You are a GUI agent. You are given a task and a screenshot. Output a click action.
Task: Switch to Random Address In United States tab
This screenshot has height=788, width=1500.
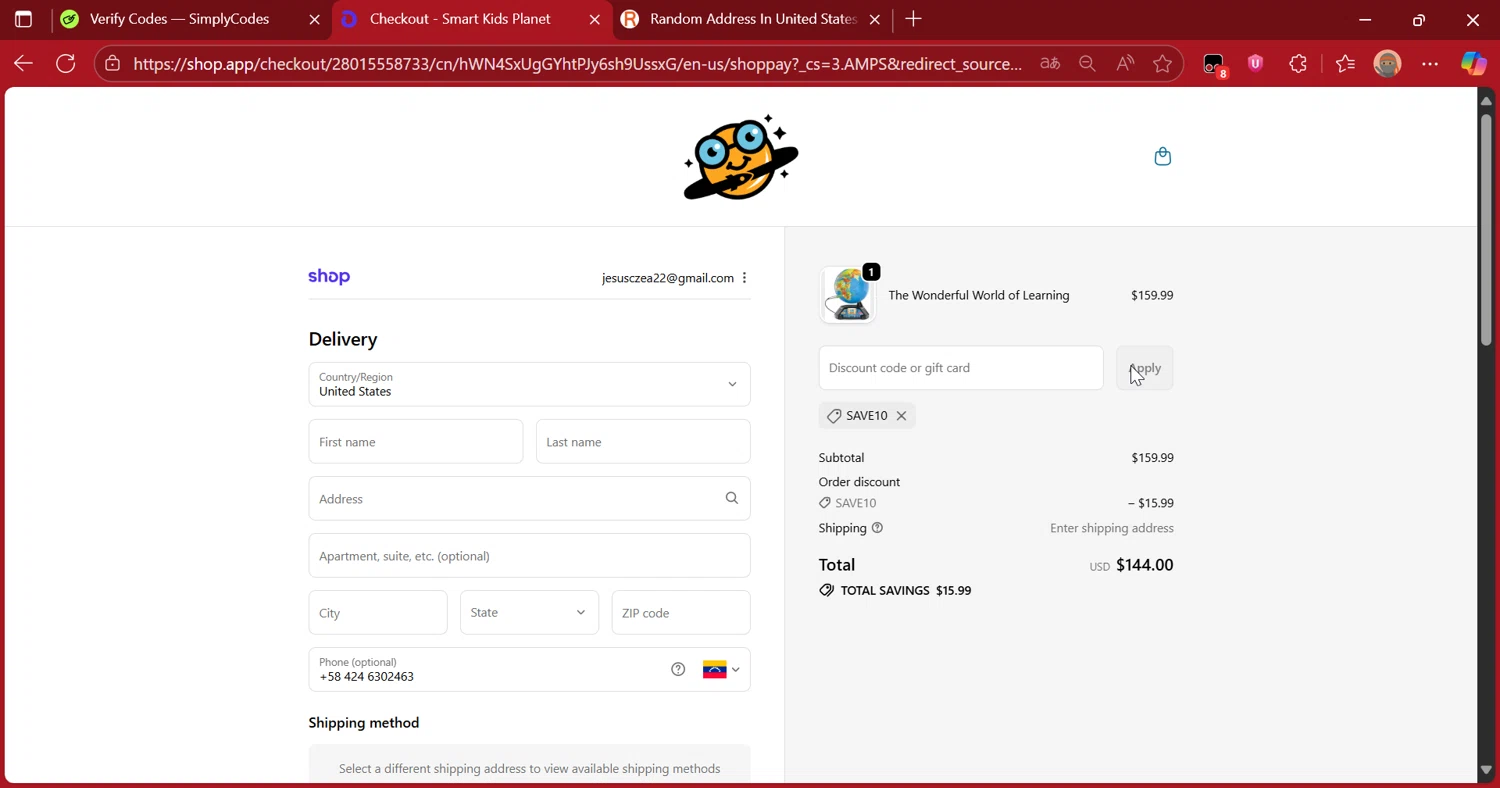coord(752,19)
